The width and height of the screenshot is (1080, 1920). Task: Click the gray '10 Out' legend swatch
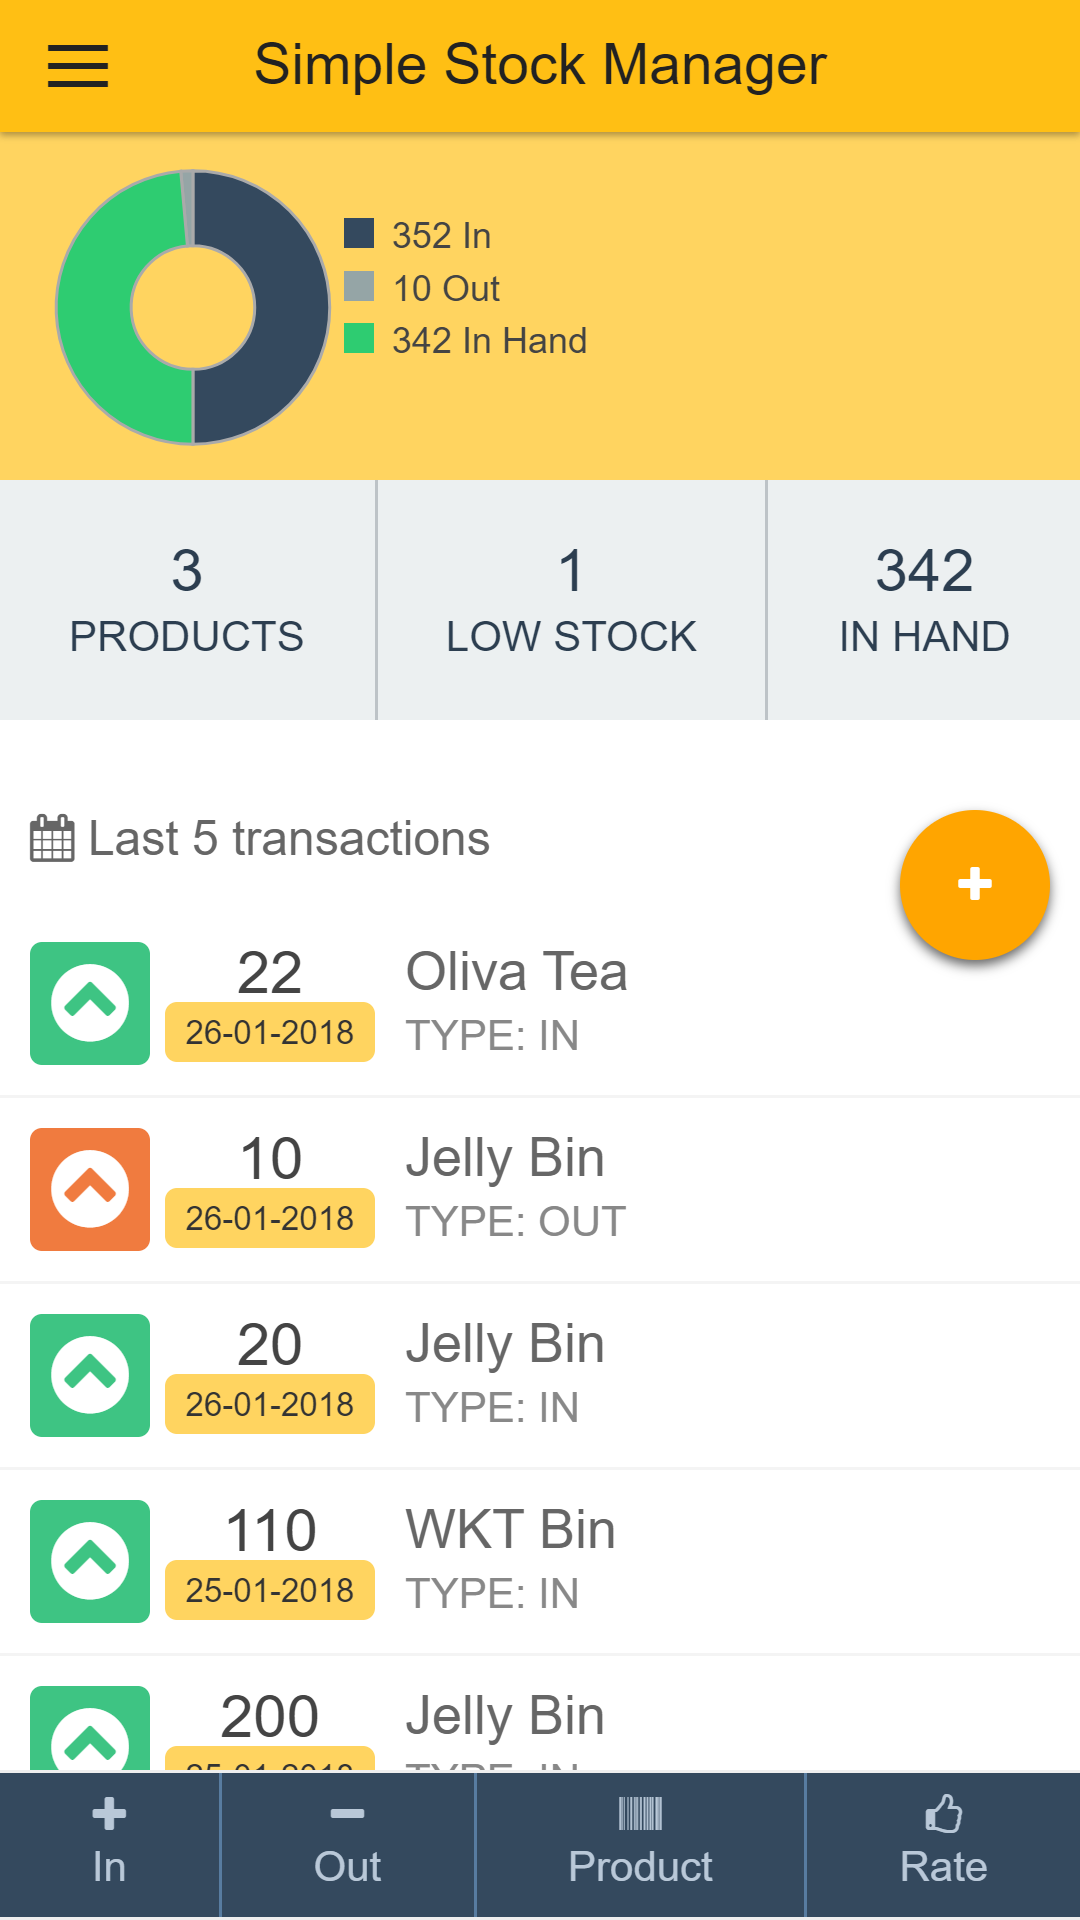pos(359,287)
